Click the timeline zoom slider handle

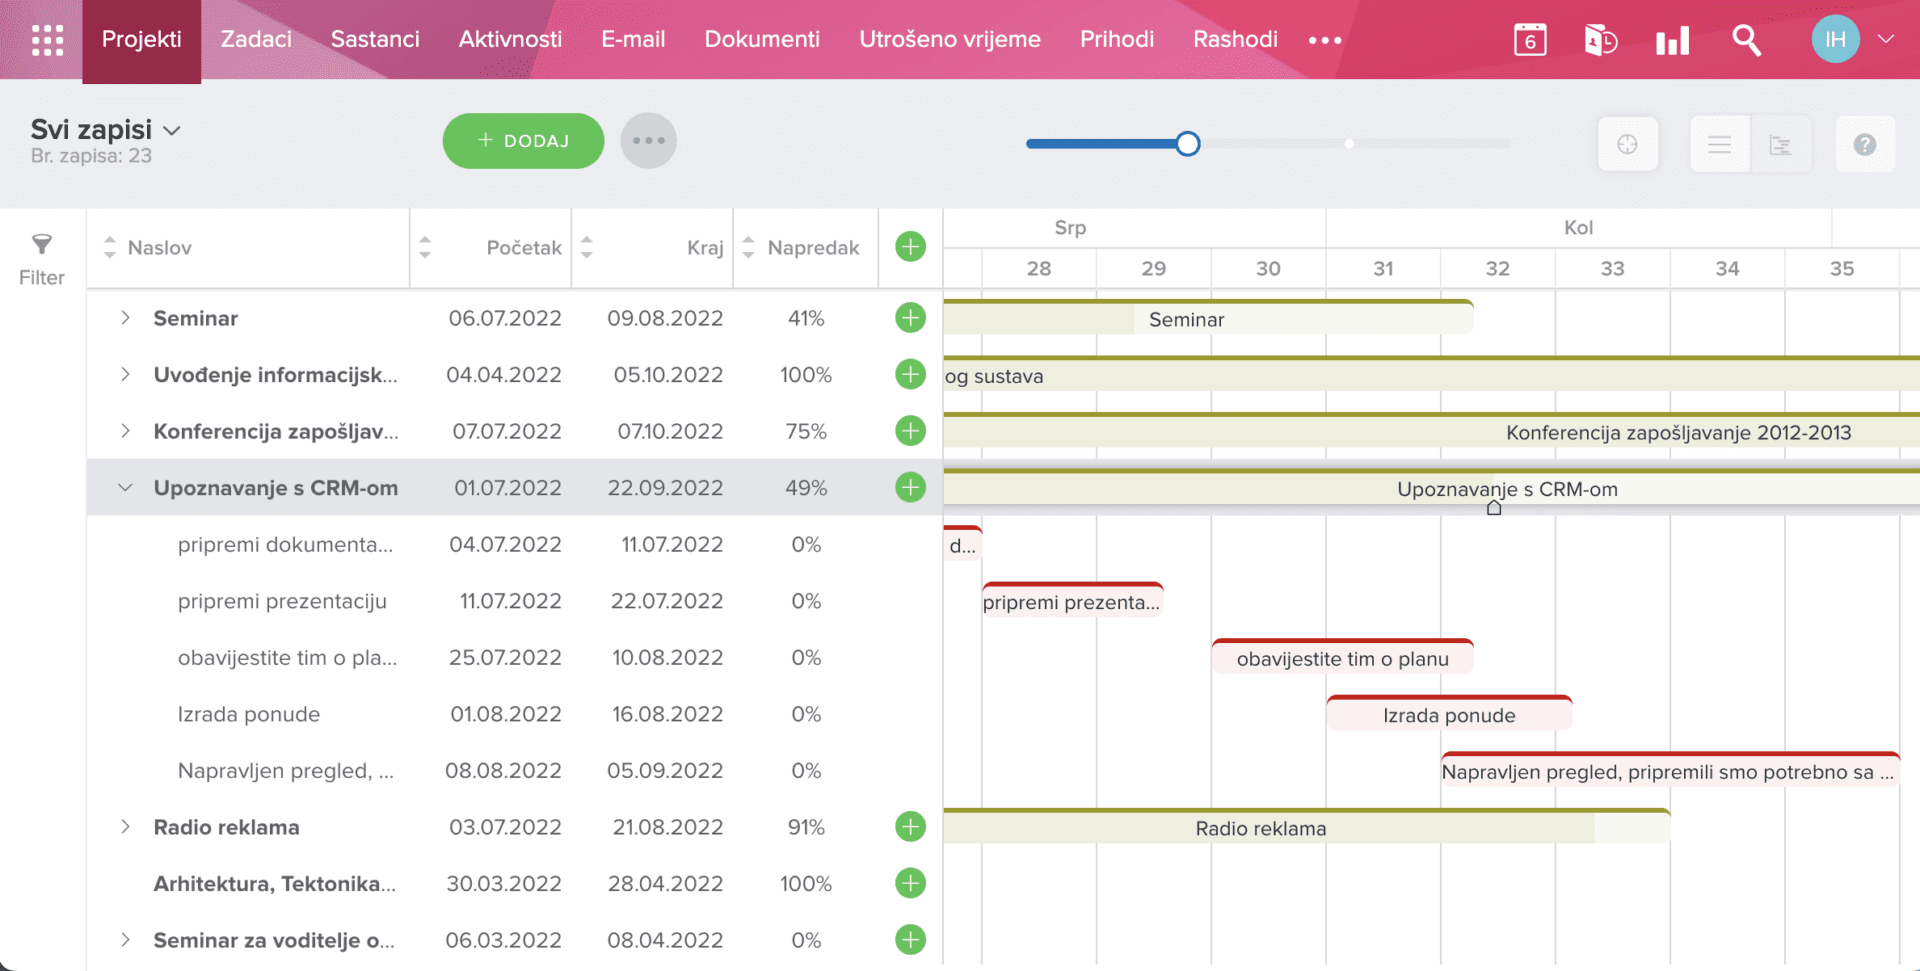point(1187,144)
